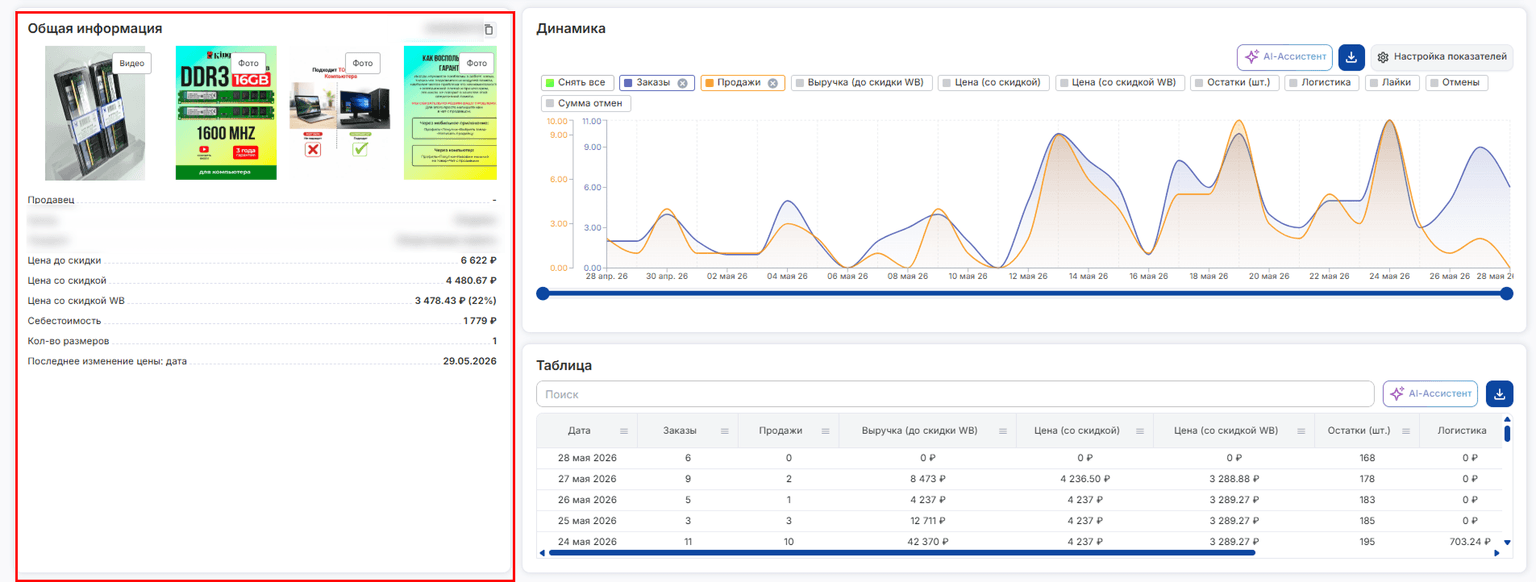Open the Продажи column menu icon
The width and height of the screenshot is (1536, 582).
click(x=826, y=431)
